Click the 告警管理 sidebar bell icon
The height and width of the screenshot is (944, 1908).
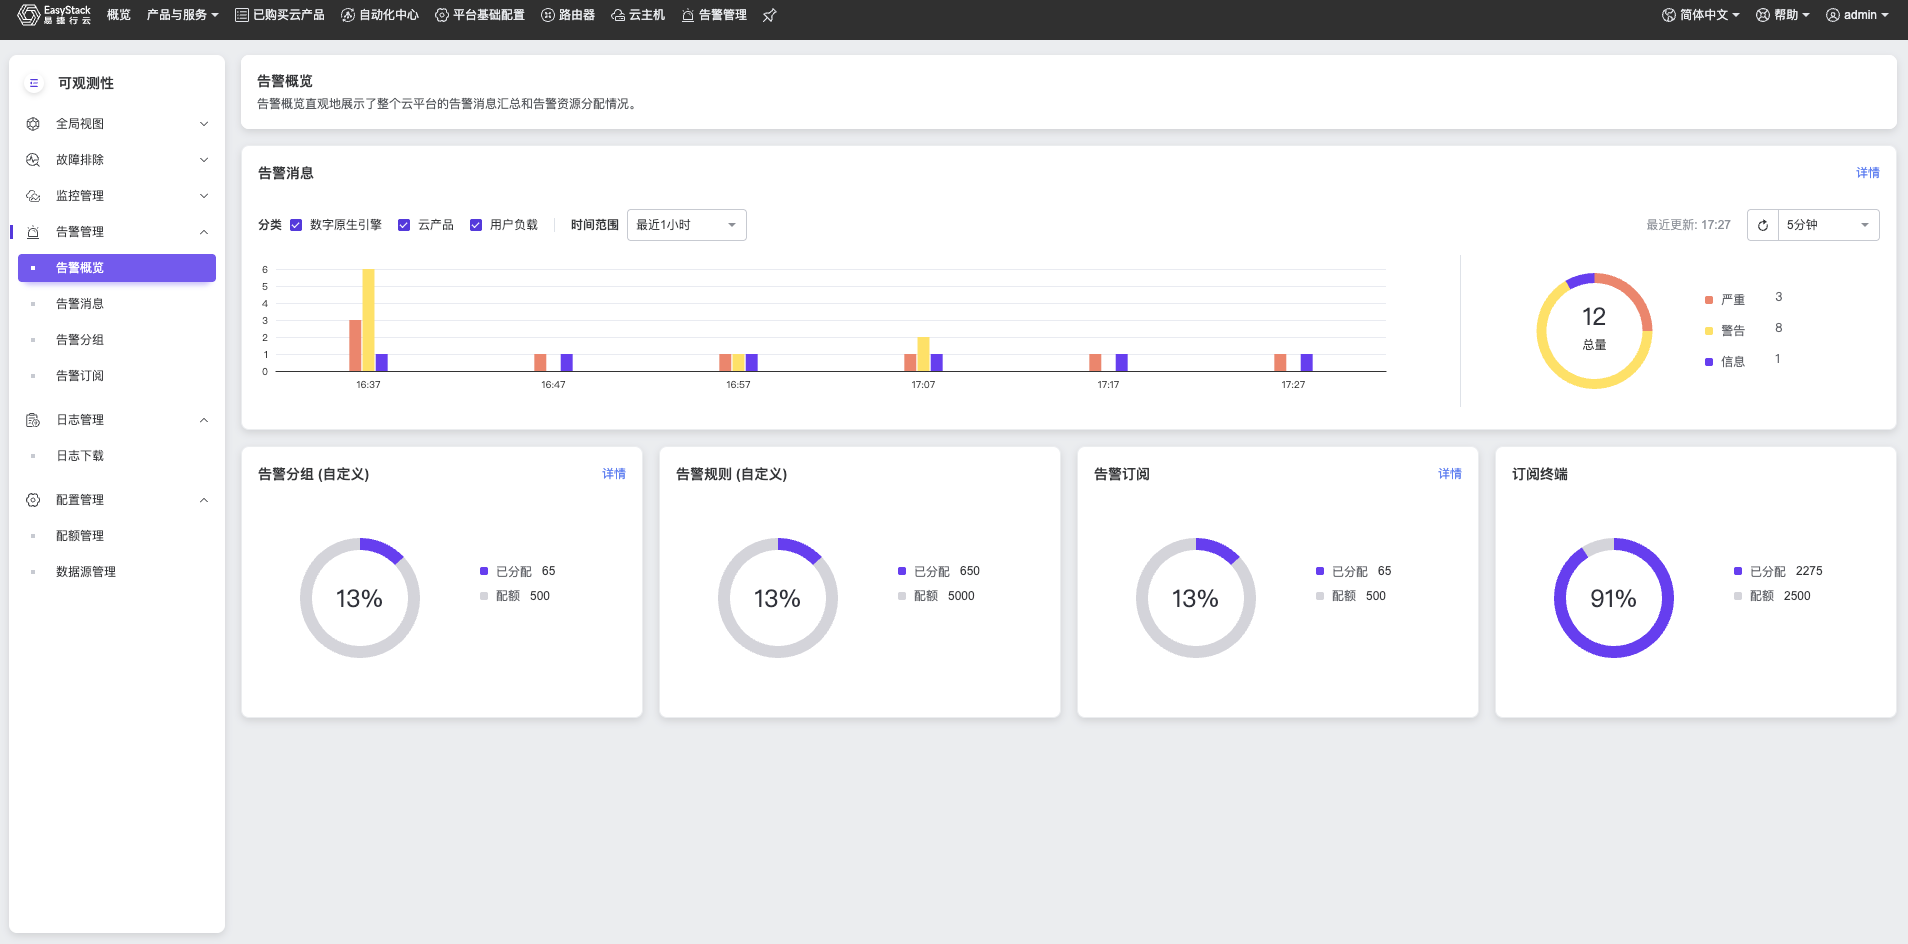33,232
